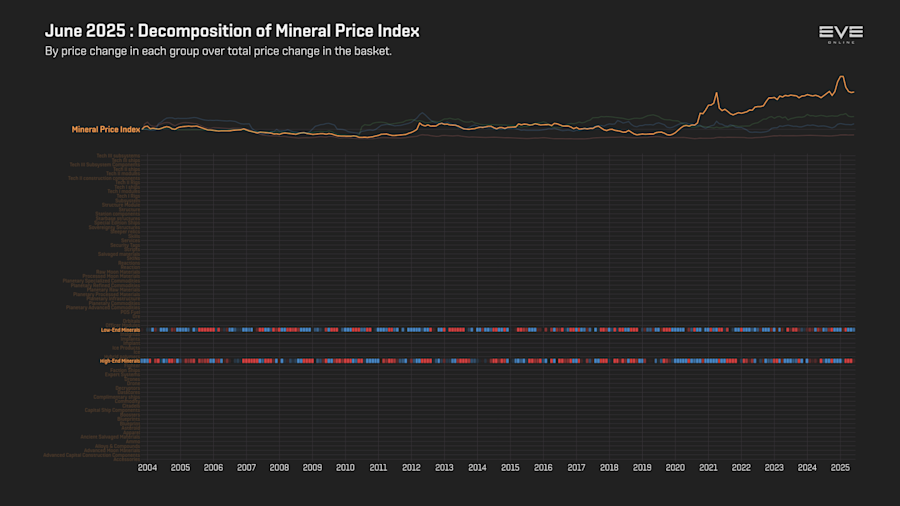
Task: Click the EVE Online logo
Action: (841, 34)
